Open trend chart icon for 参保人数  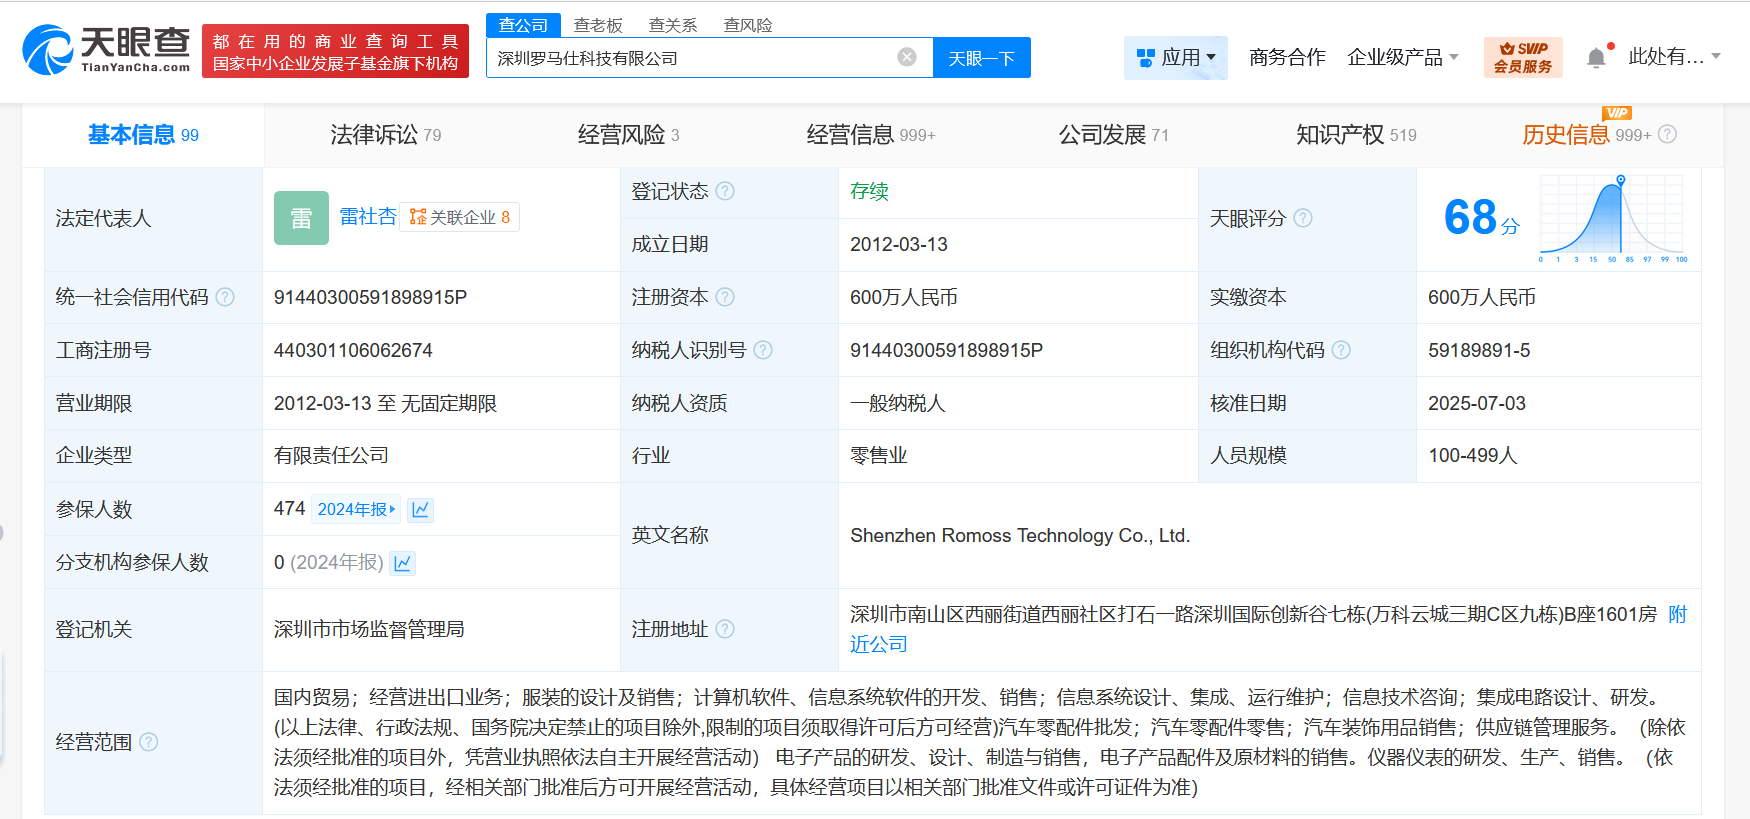[421, 509]
